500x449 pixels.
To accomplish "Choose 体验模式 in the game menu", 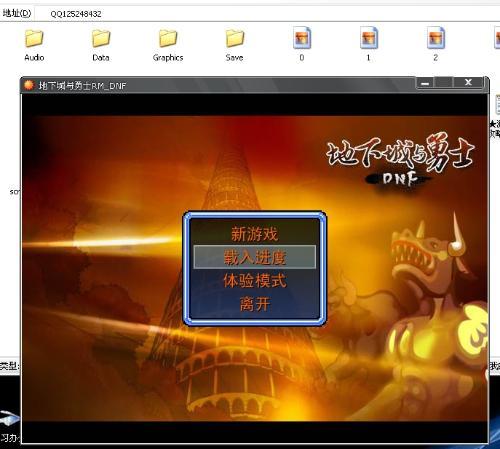I will tap(255, 280).
